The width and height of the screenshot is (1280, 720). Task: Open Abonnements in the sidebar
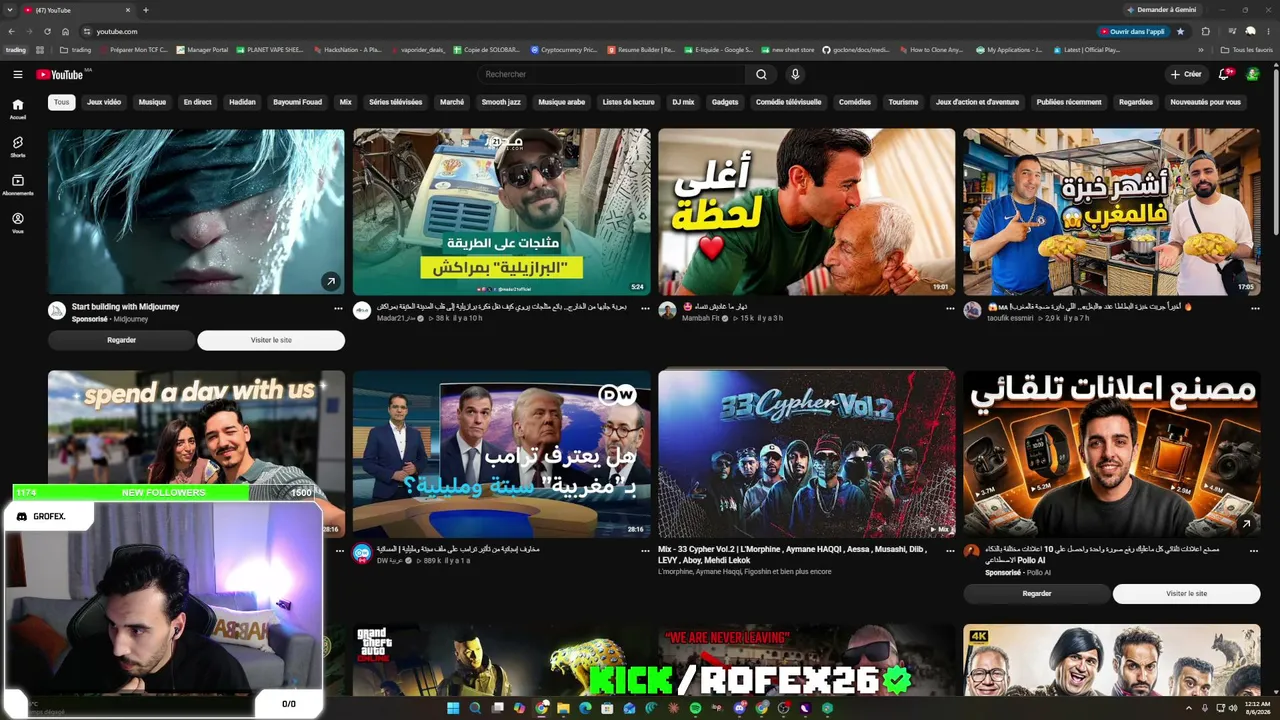coord(18,185)
